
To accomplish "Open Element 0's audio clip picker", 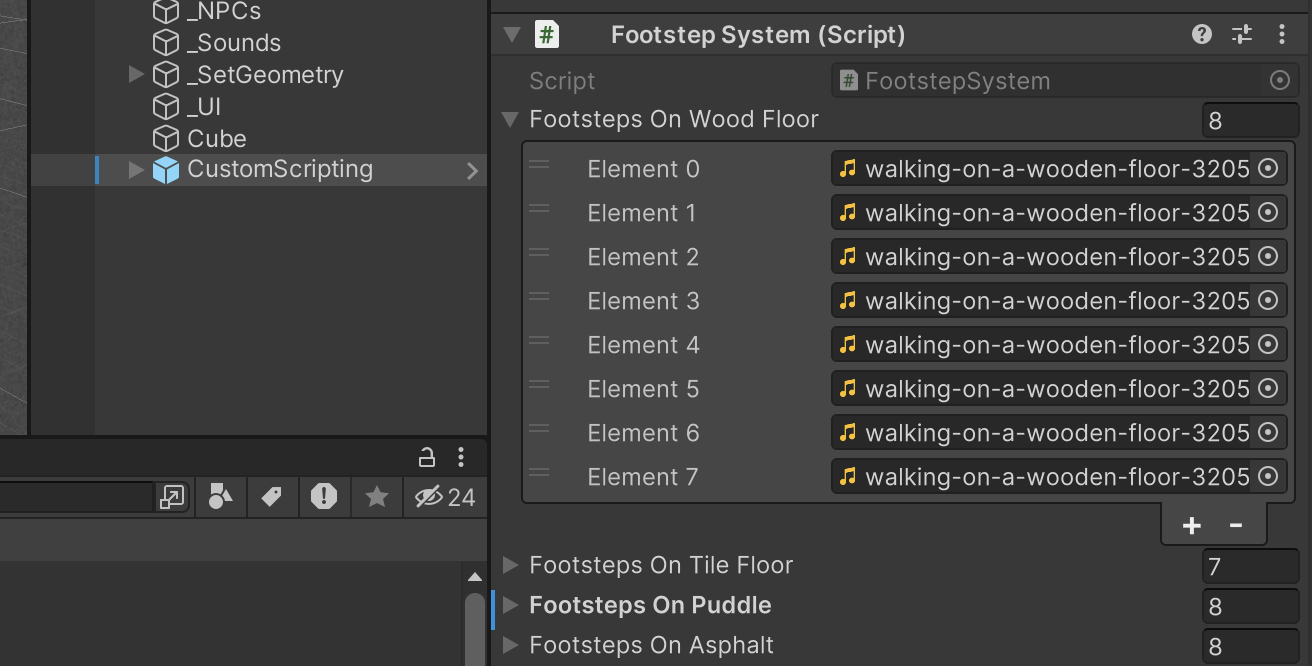I will point(1268,168).
